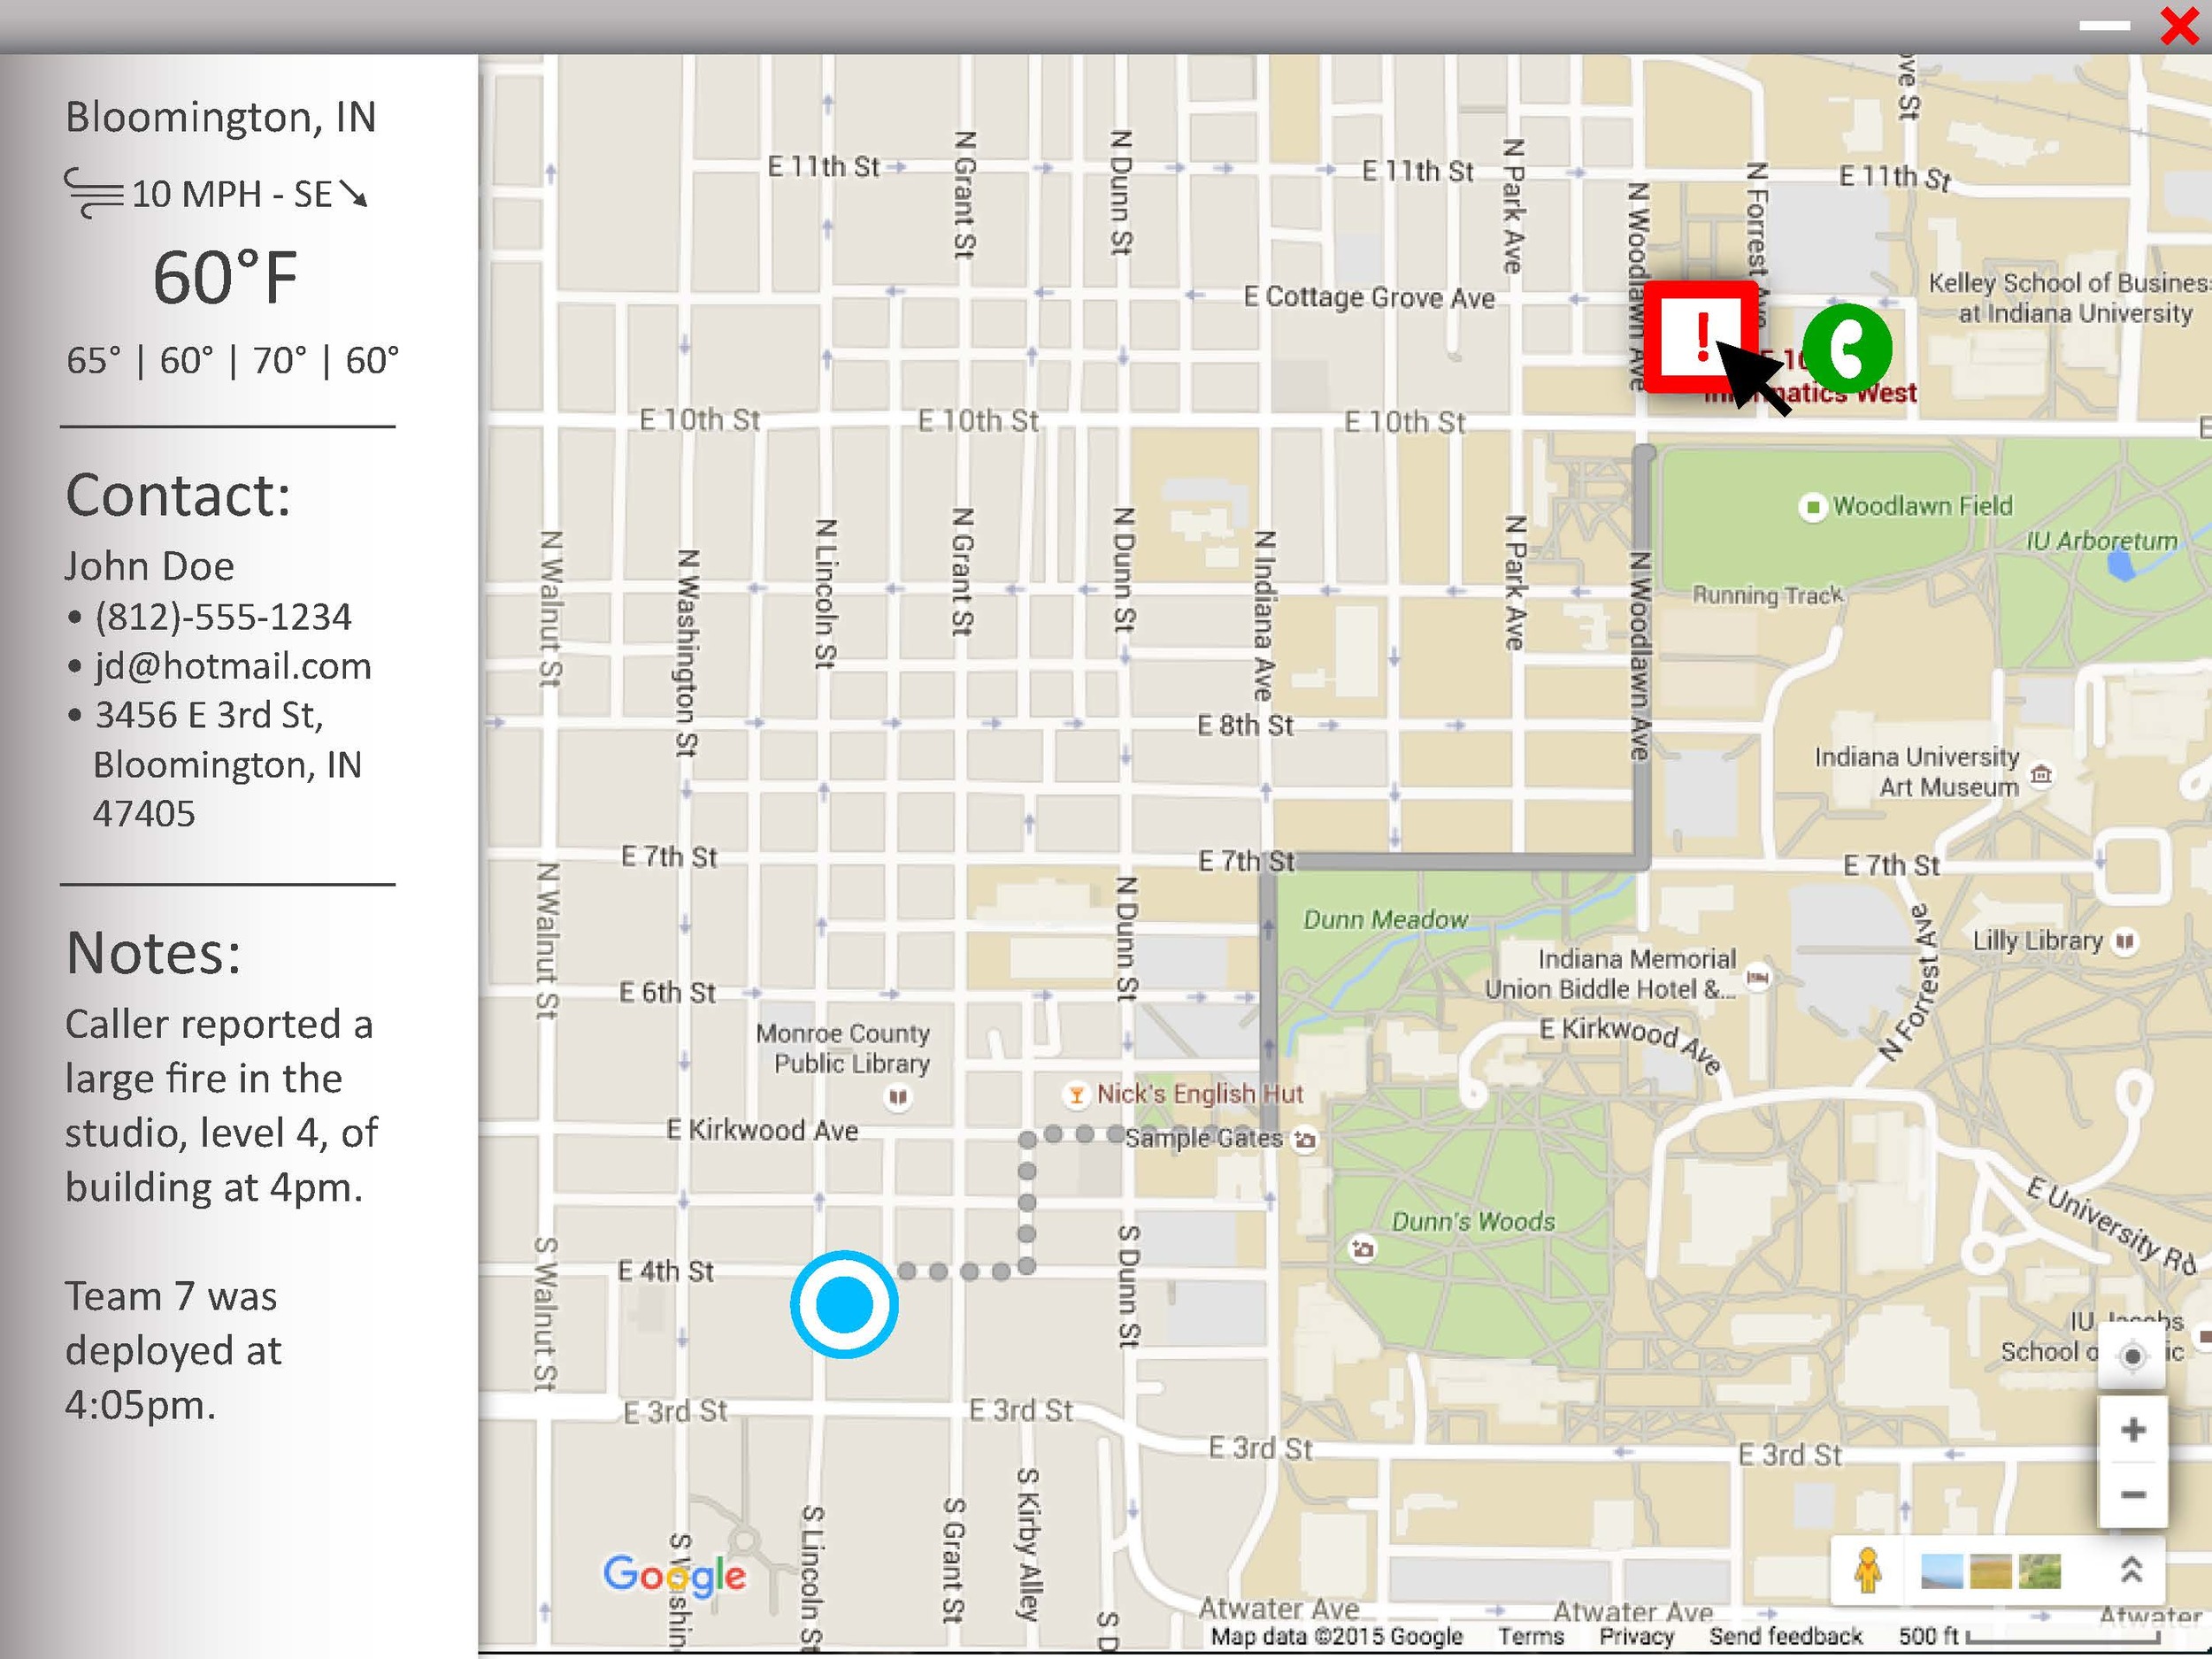
Task: Click the Send feedback link
Action: pos(1785,1636)
